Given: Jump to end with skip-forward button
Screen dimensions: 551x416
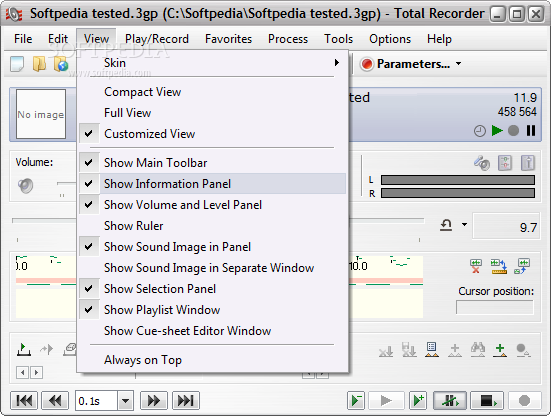Looking at the screenshot, I should [186, 401].
